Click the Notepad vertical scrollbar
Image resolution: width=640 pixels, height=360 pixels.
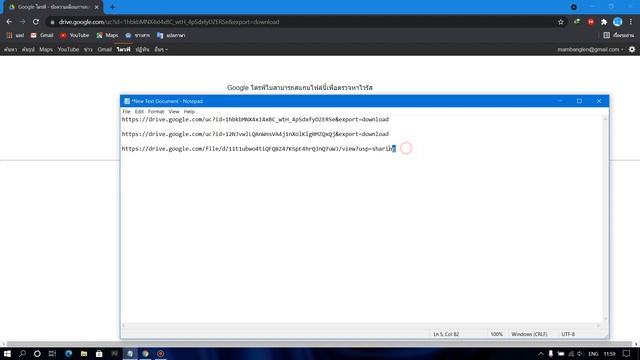(x=605, y=219)
